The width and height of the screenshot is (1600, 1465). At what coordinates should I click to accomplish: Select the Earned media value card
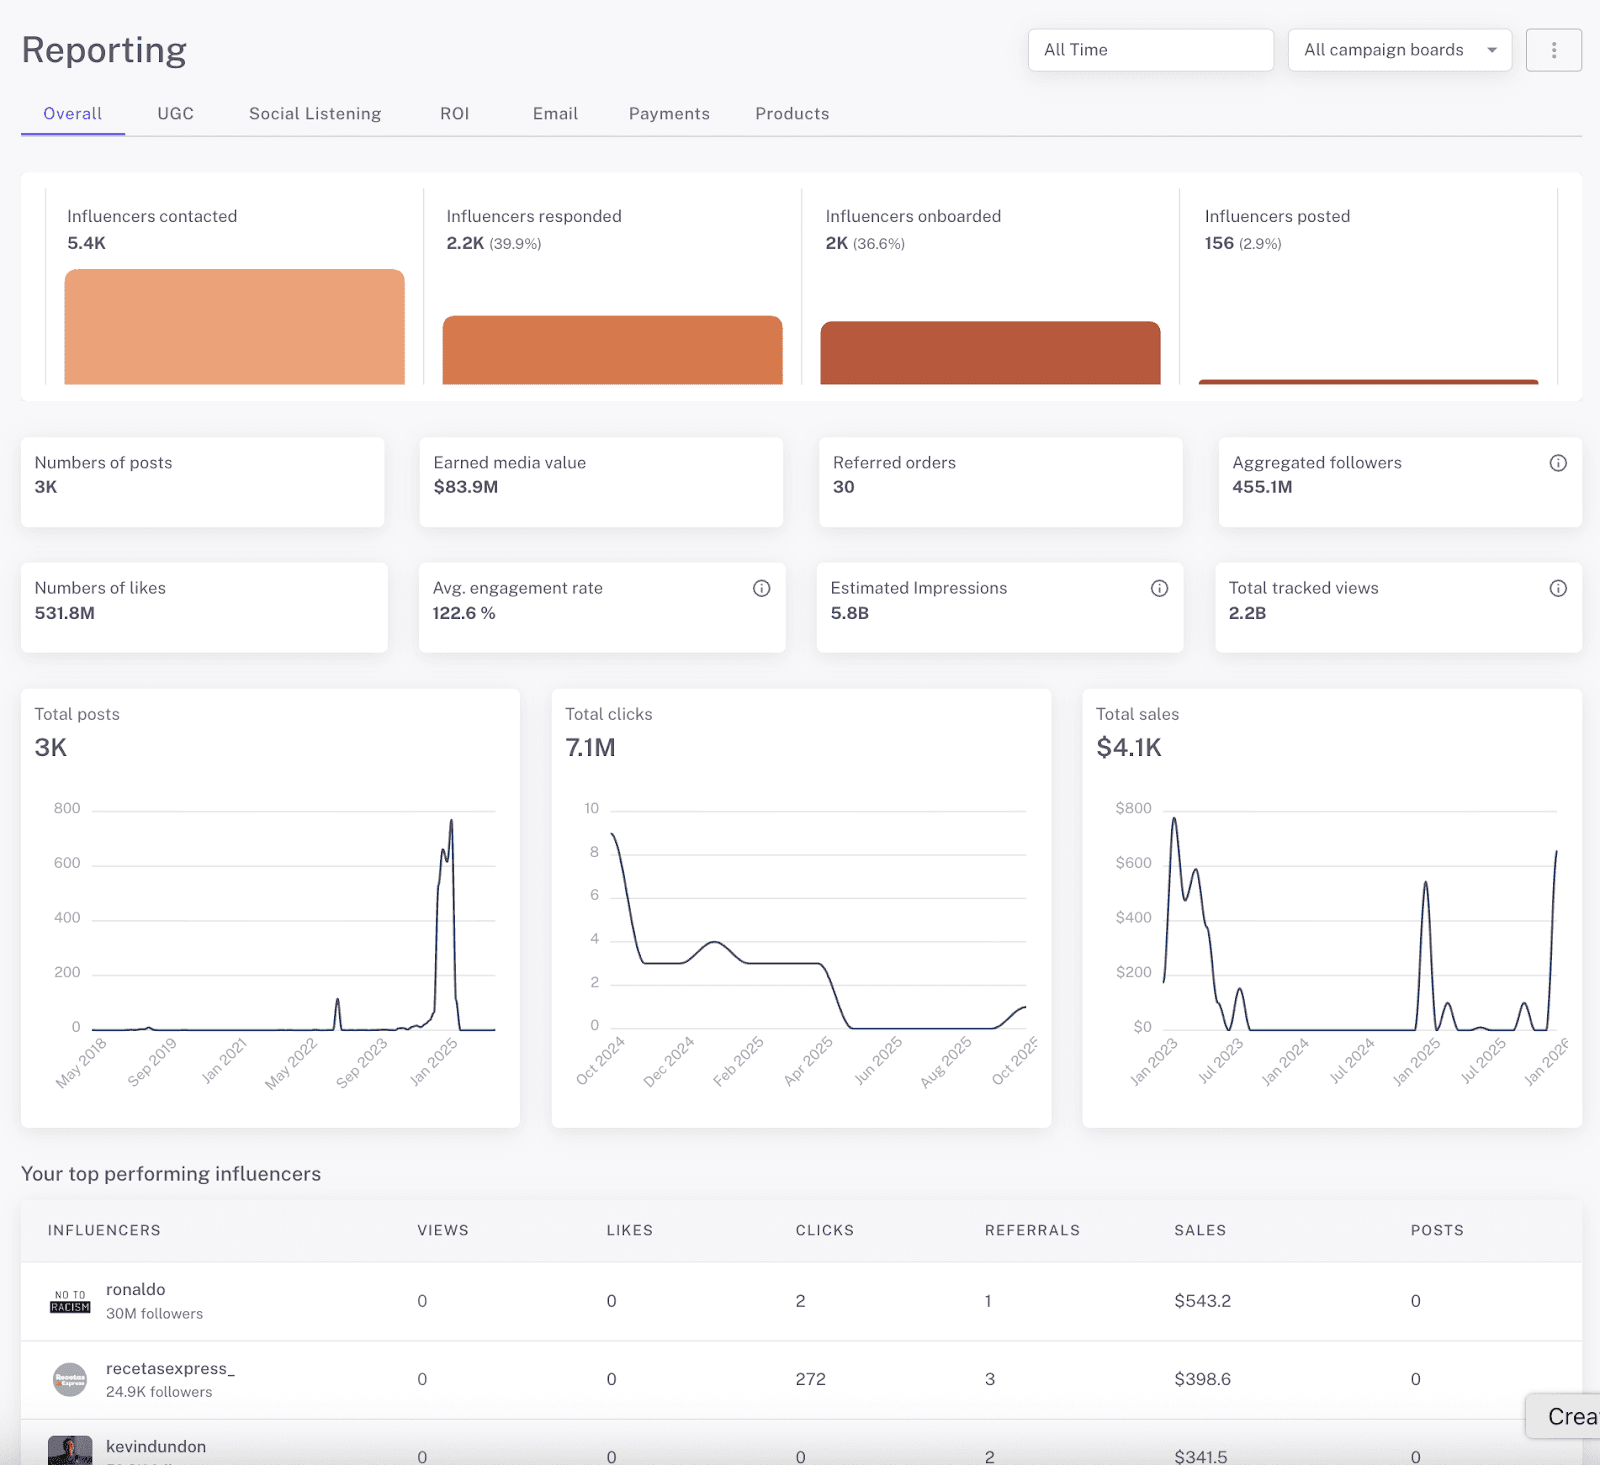pyautogui.click(x=601, y=482)
